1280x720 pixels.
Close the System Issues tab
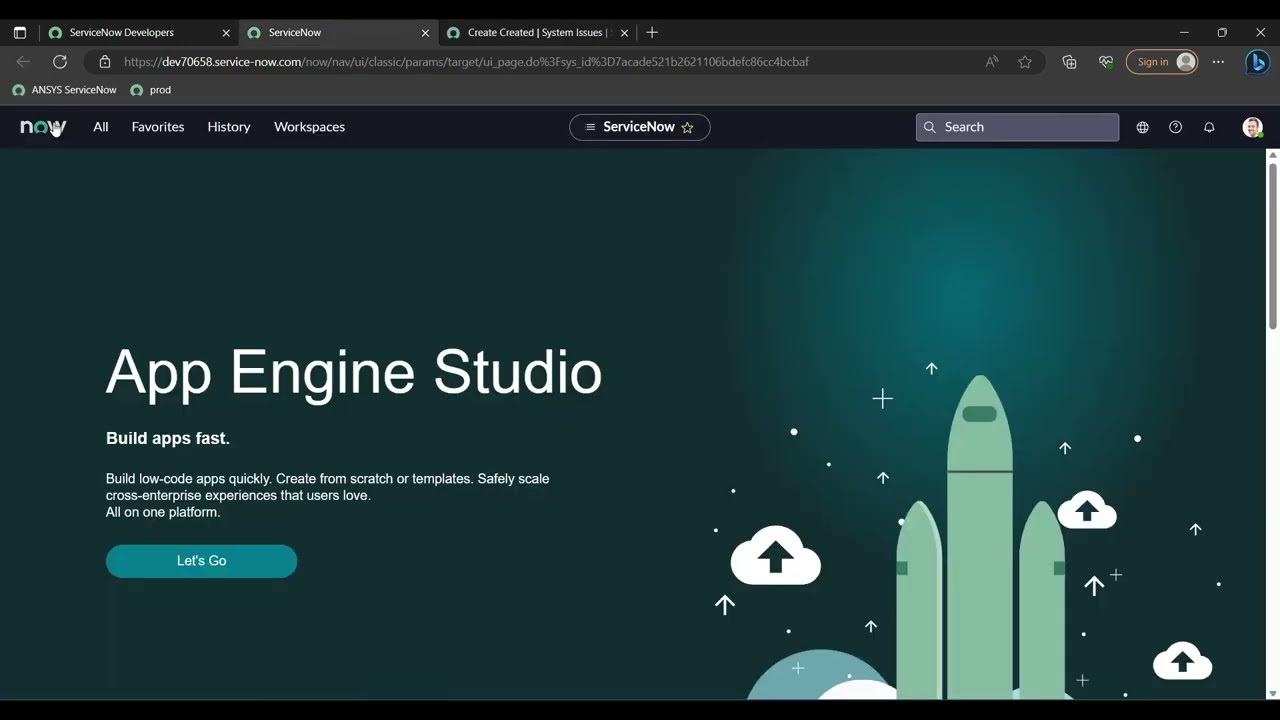tap(625, 33)
